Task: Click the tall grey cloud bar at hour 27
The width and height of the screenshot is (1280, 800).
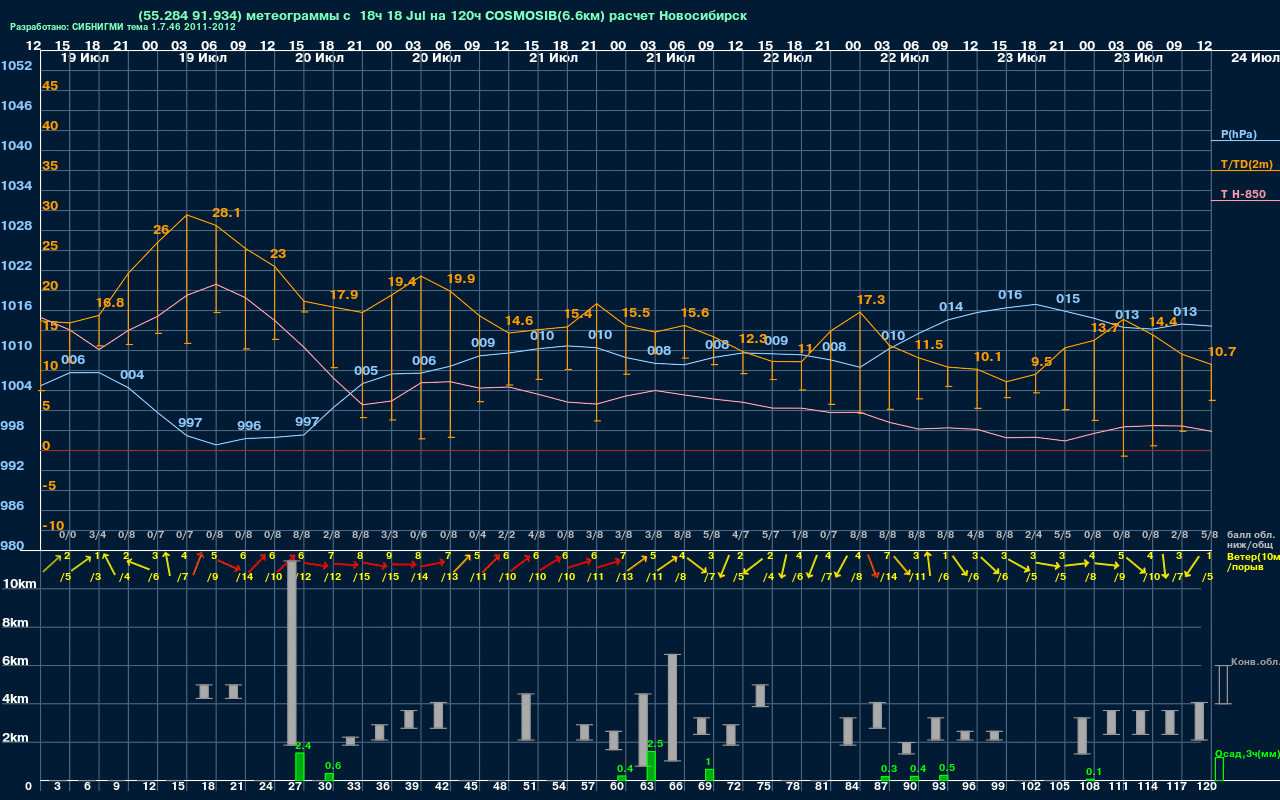Action: point(292,653)
